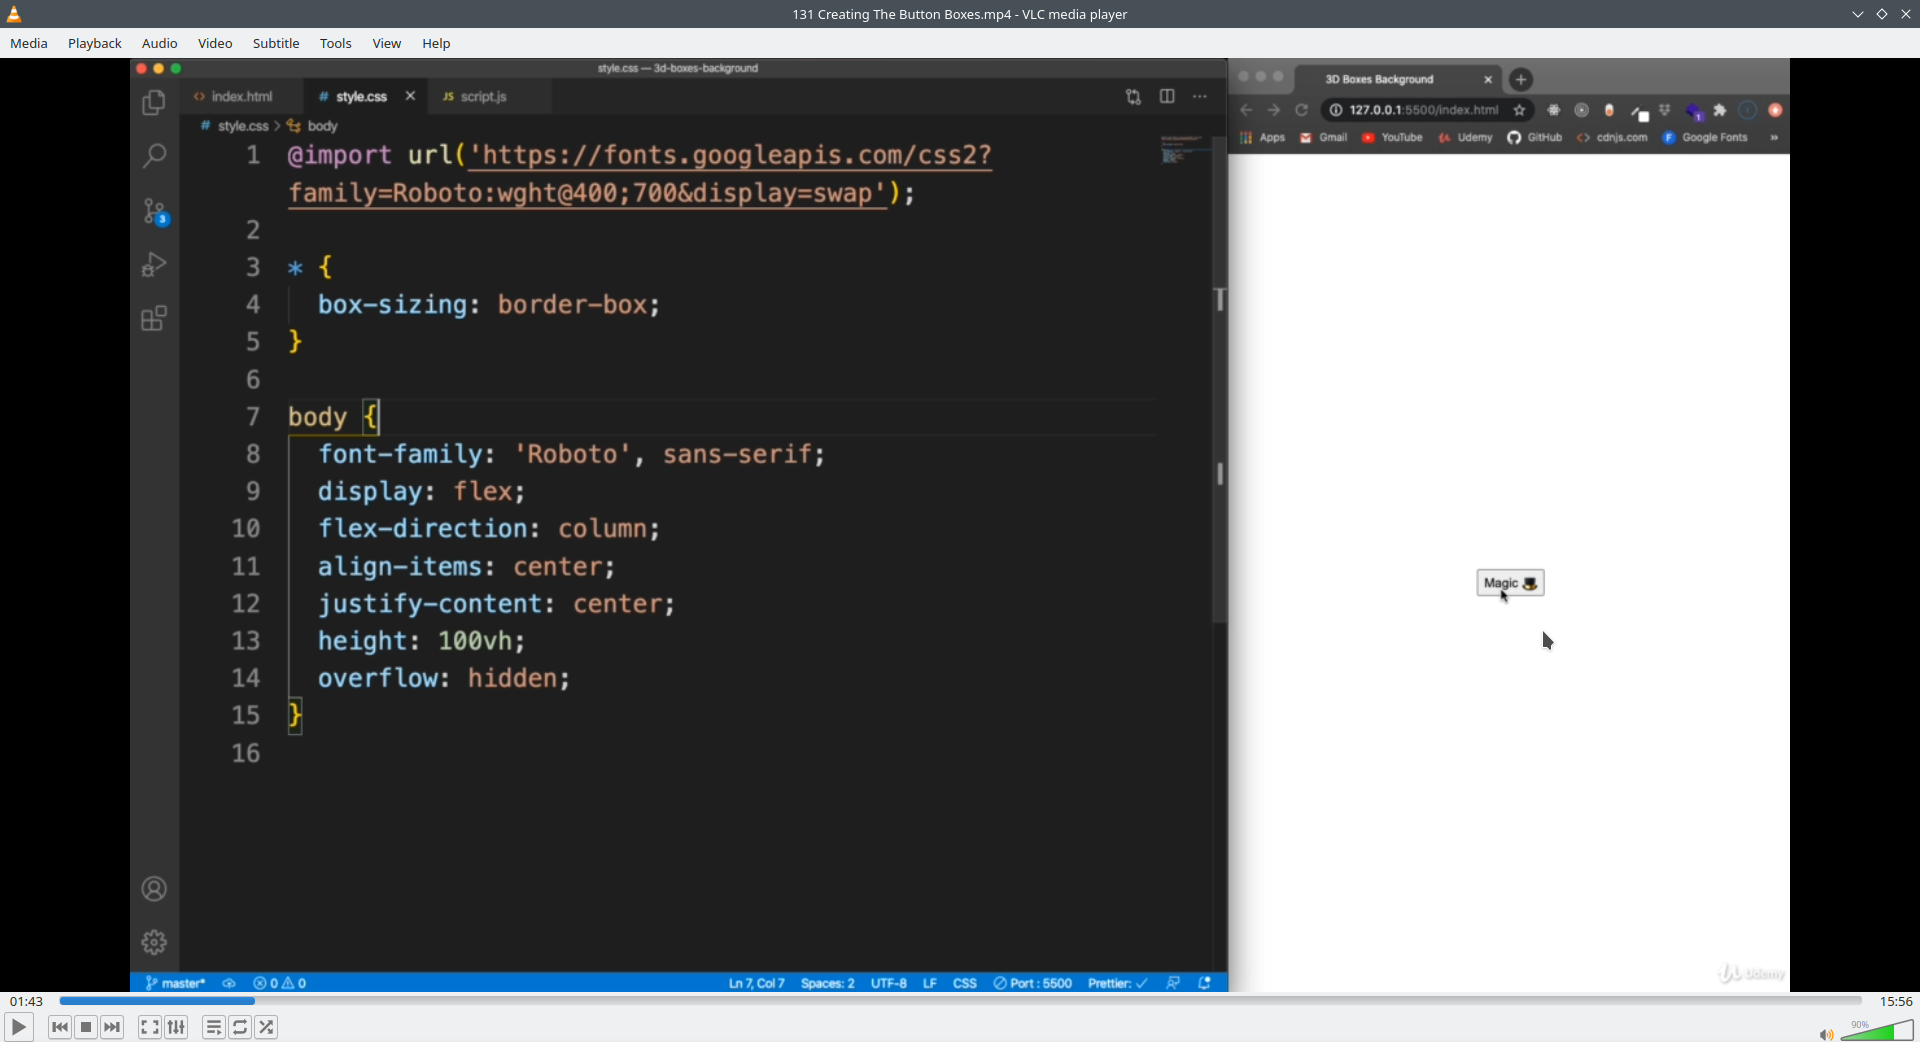1920x1042 pixels.
Task: Open Accounts icon in VS Code sidebar
Action: (x=154, y=889)
